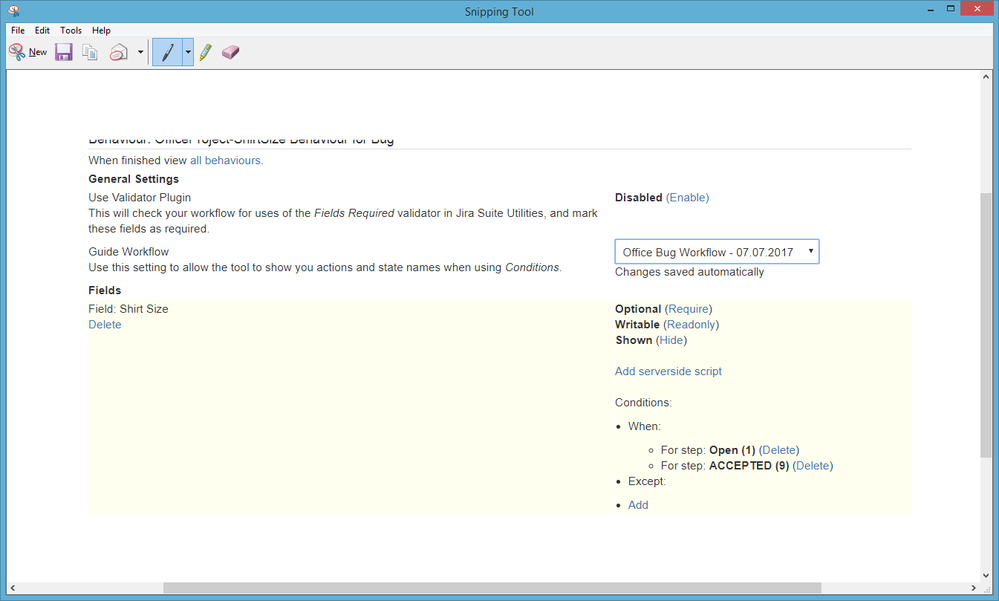Viewport: 999px width, 601px height.
Task: Select the Pen tool
Action: coord(168,52)
